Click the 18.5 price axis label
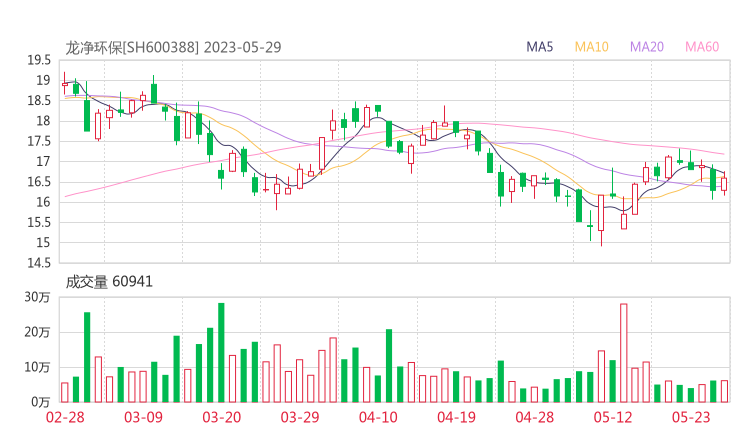This screenshot has height=440, width=740. (x=39, y=101)
